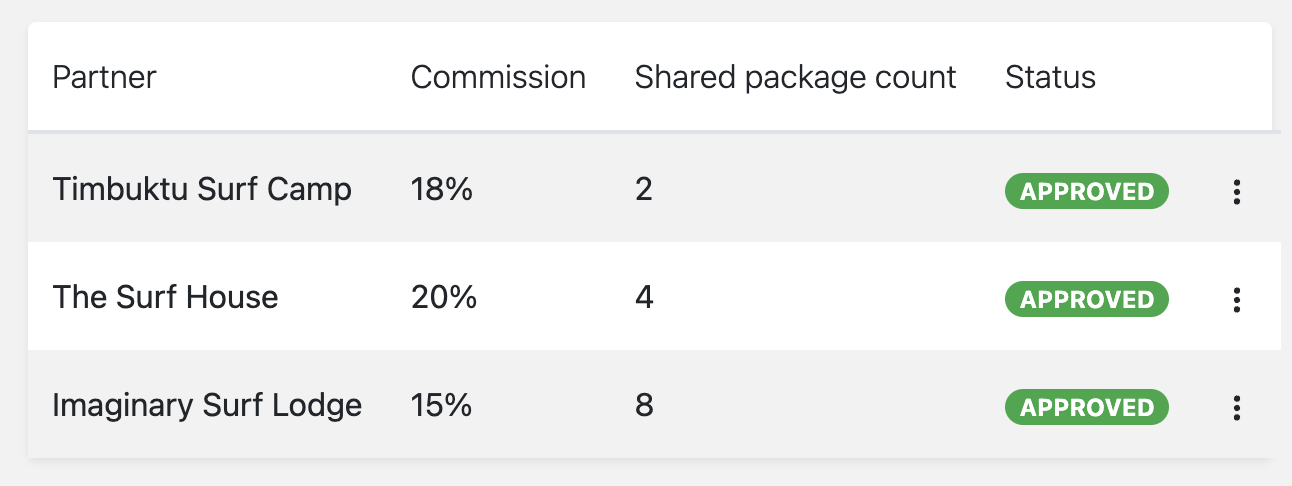
Task: Select the Timbuktu Surf Camp partner name
Action: click(202, 189)
